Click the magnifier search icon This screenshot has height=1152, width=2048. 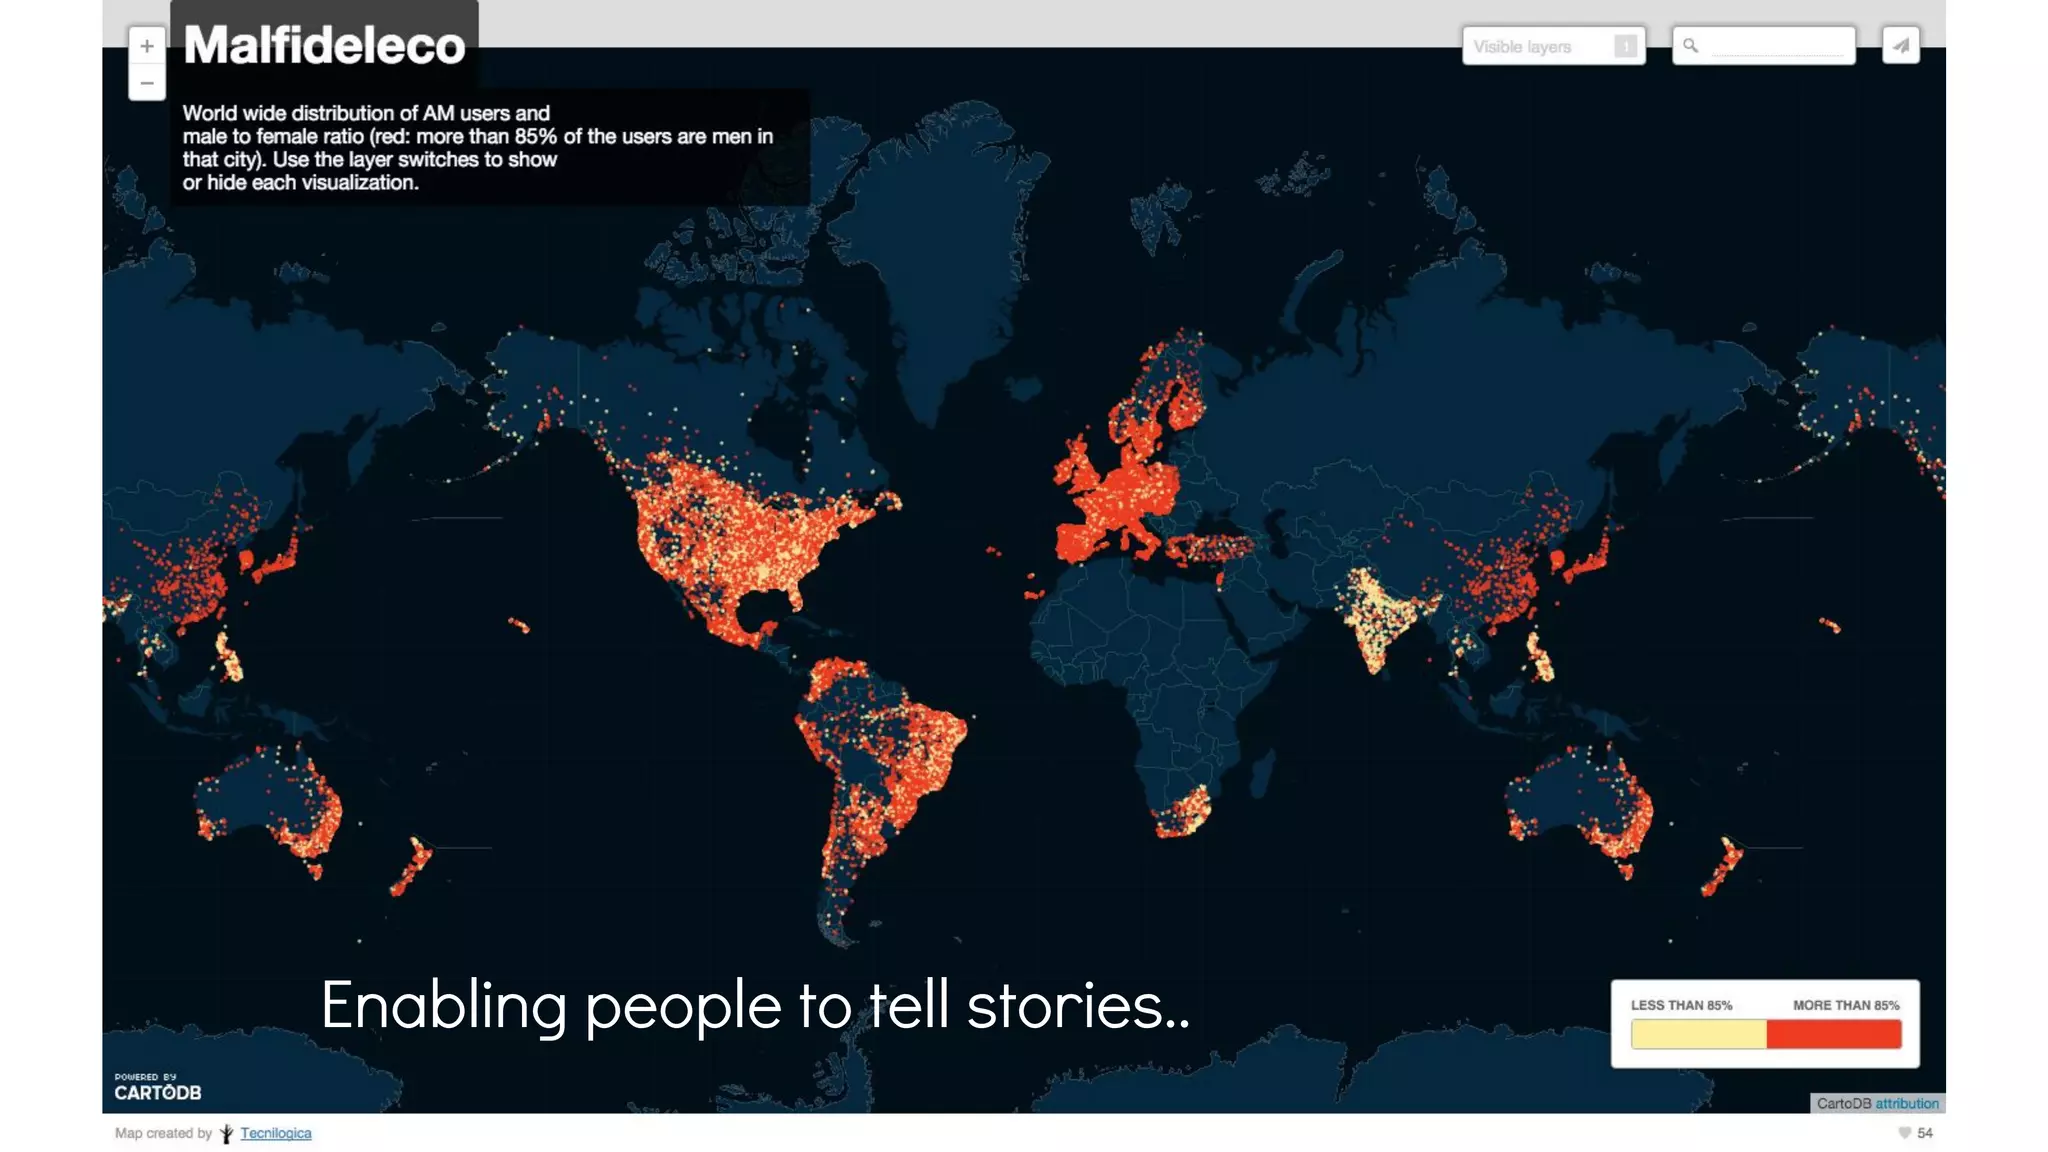(x=1690, y=46)
